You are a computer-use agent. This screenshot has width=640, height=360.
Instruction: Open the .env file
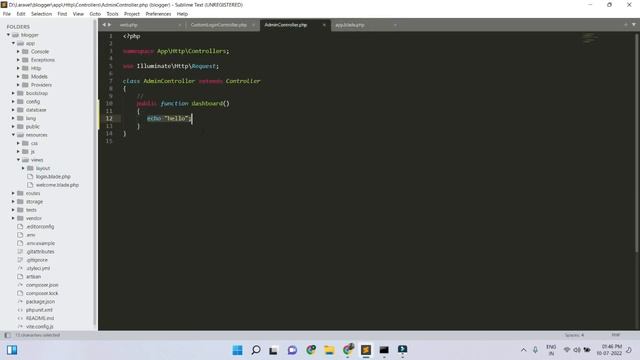click(31, 235)
